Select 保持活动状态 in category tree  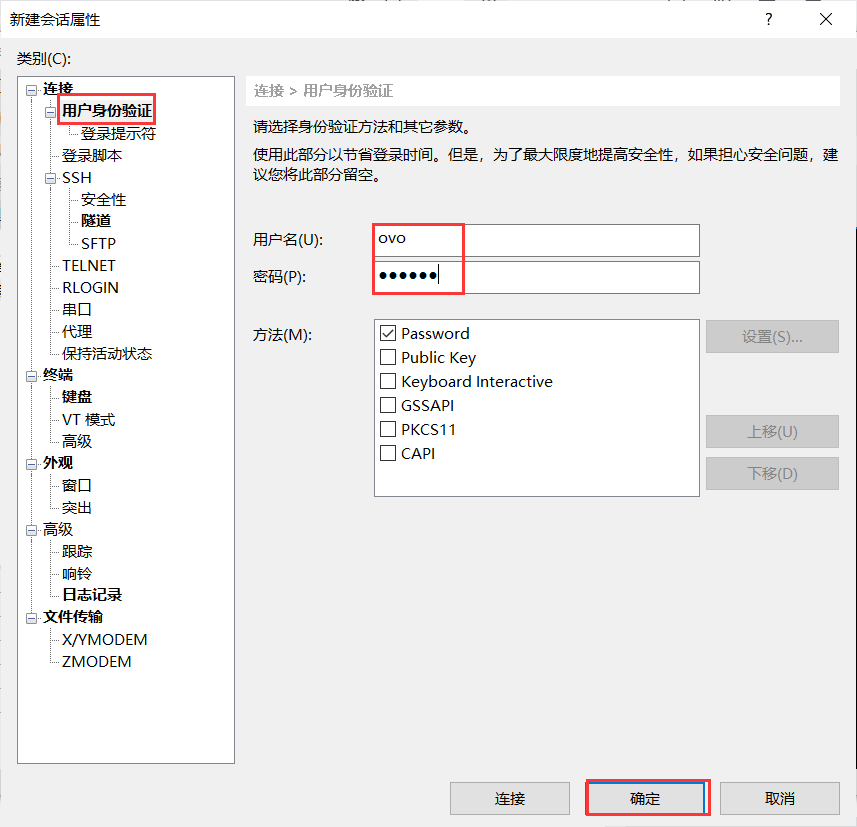(x=107, y=354)
